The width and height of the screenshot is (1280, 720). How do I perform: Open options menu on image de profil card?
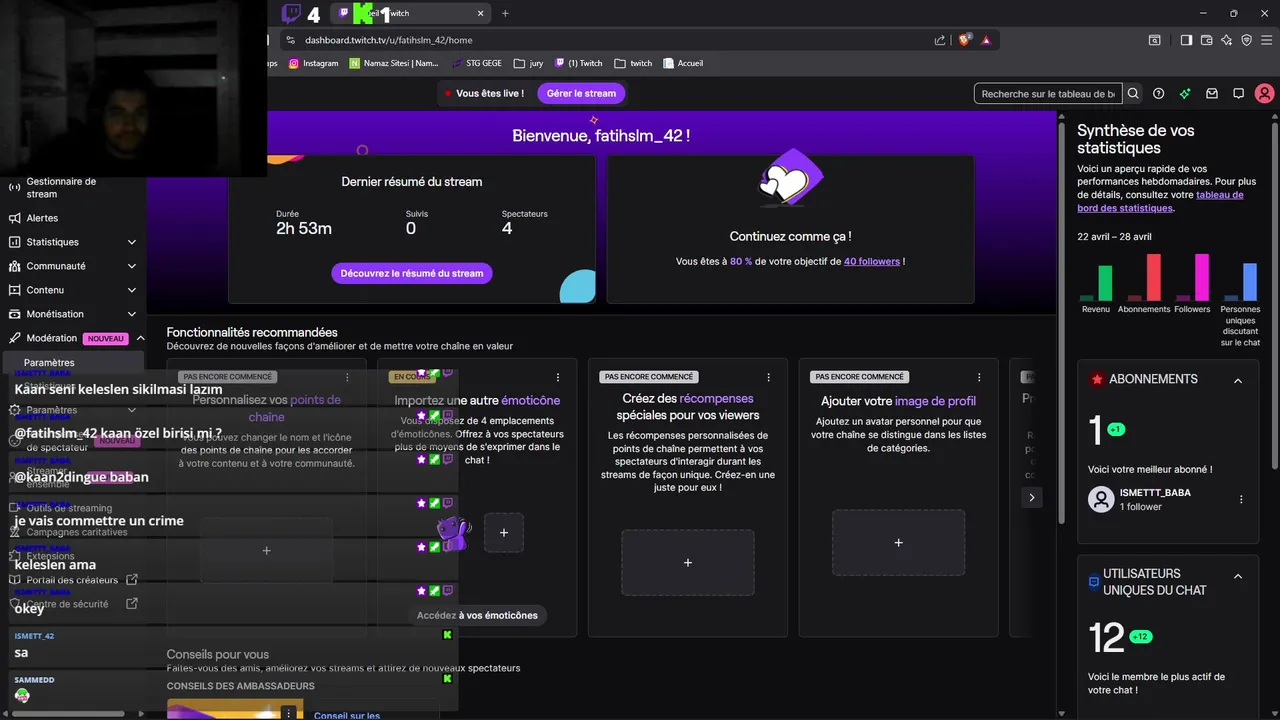(x=979, y=377)
